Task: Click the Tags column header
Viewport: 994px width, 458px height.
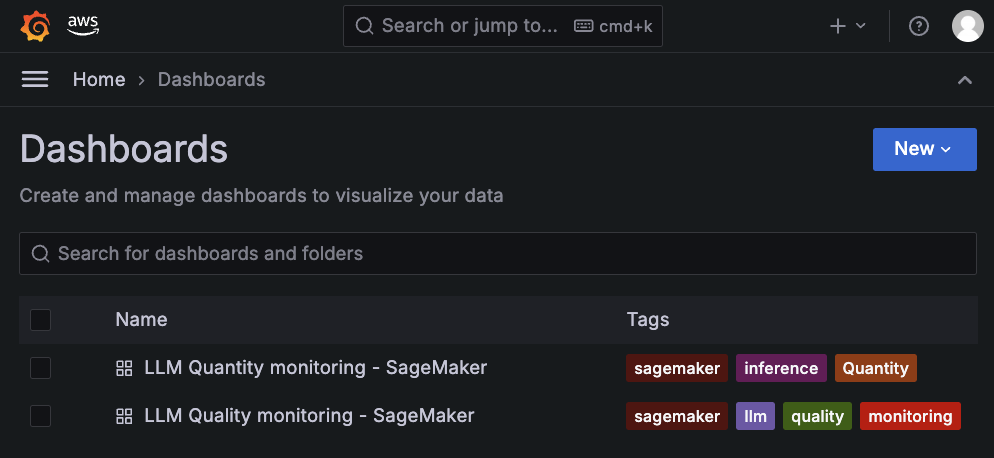Action: tap(648, 320)
